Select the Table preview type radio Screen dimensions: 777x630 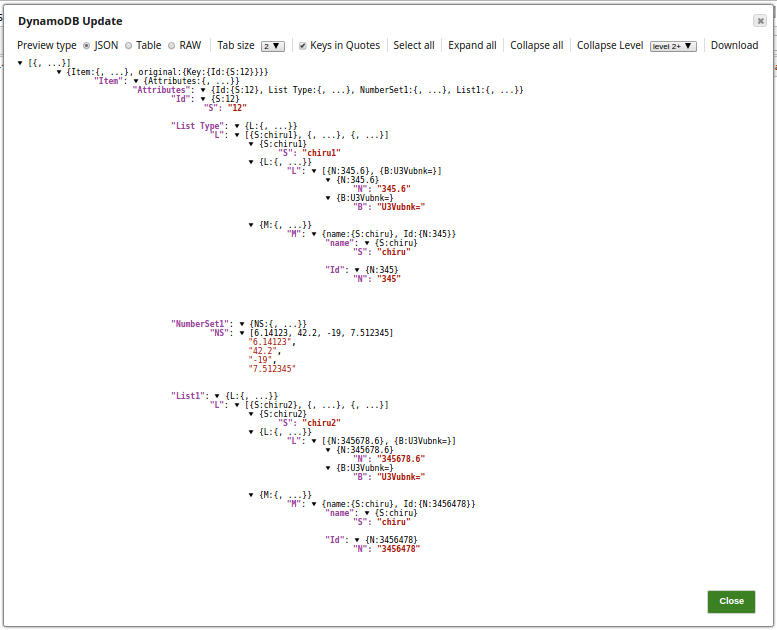128,46
